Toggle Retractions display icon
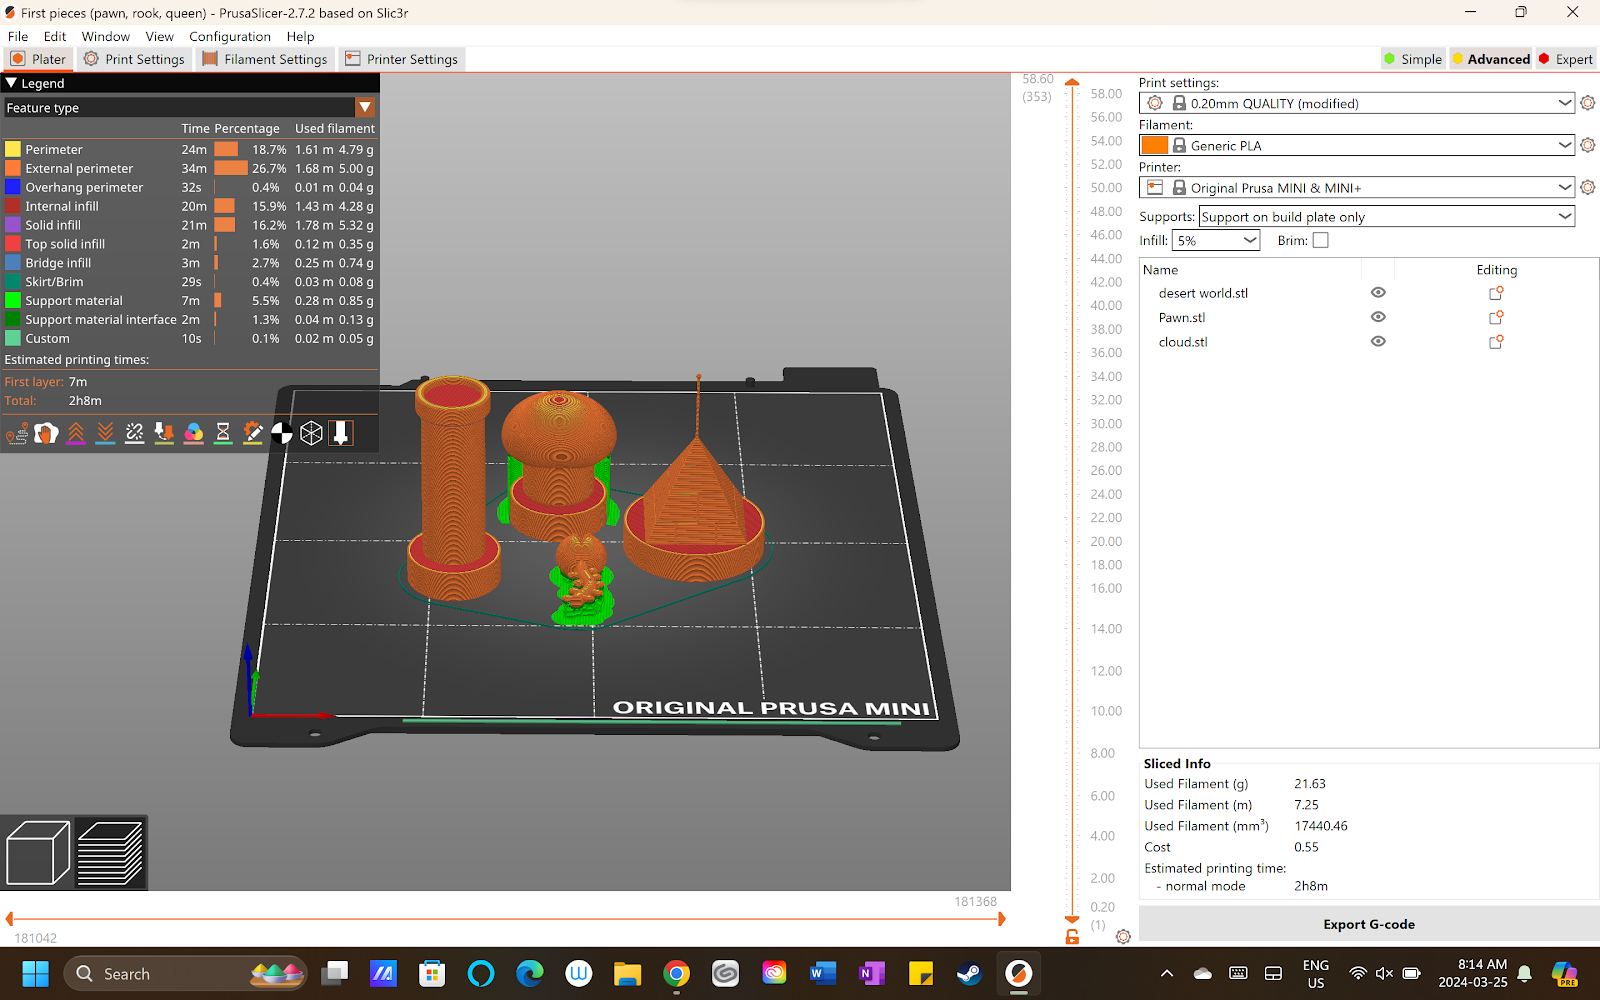This screenshot has height=1000, width=1600. [x=76, y=433]
